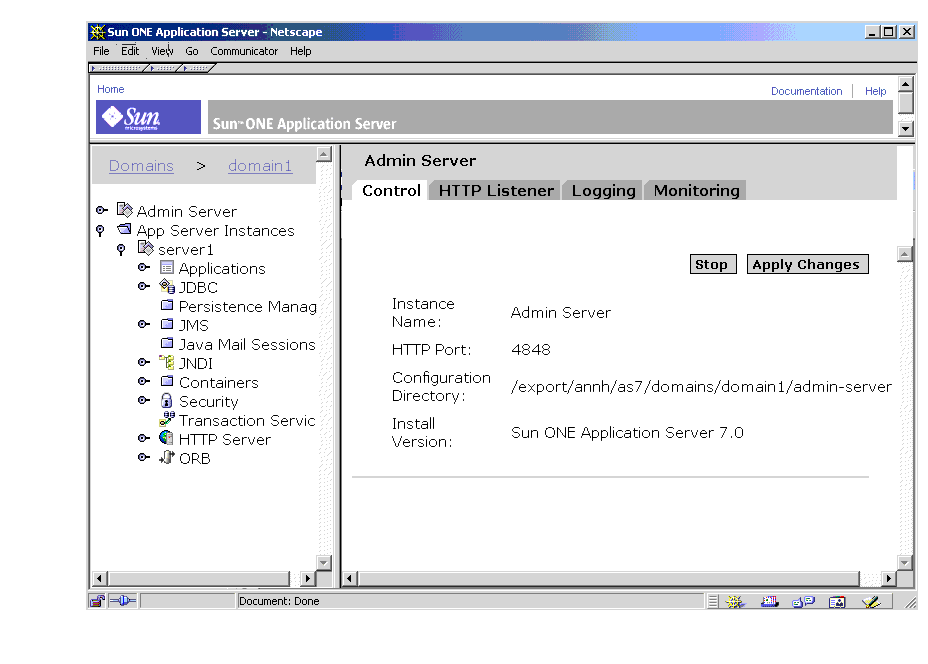The height and width of the screenshot is (664, 928).
Task: Open the Edit menu
Action: pos(130,51)
